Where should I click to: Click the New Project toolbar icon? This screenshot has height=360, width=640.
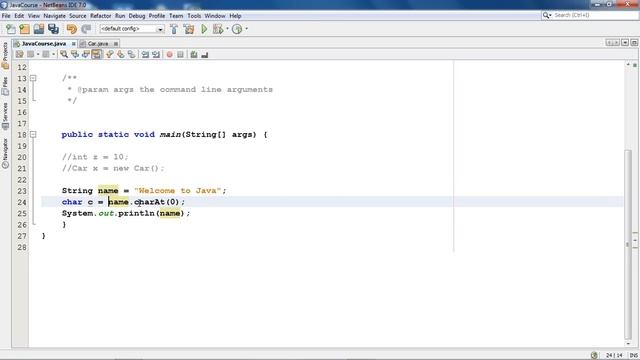click(24, 29)
